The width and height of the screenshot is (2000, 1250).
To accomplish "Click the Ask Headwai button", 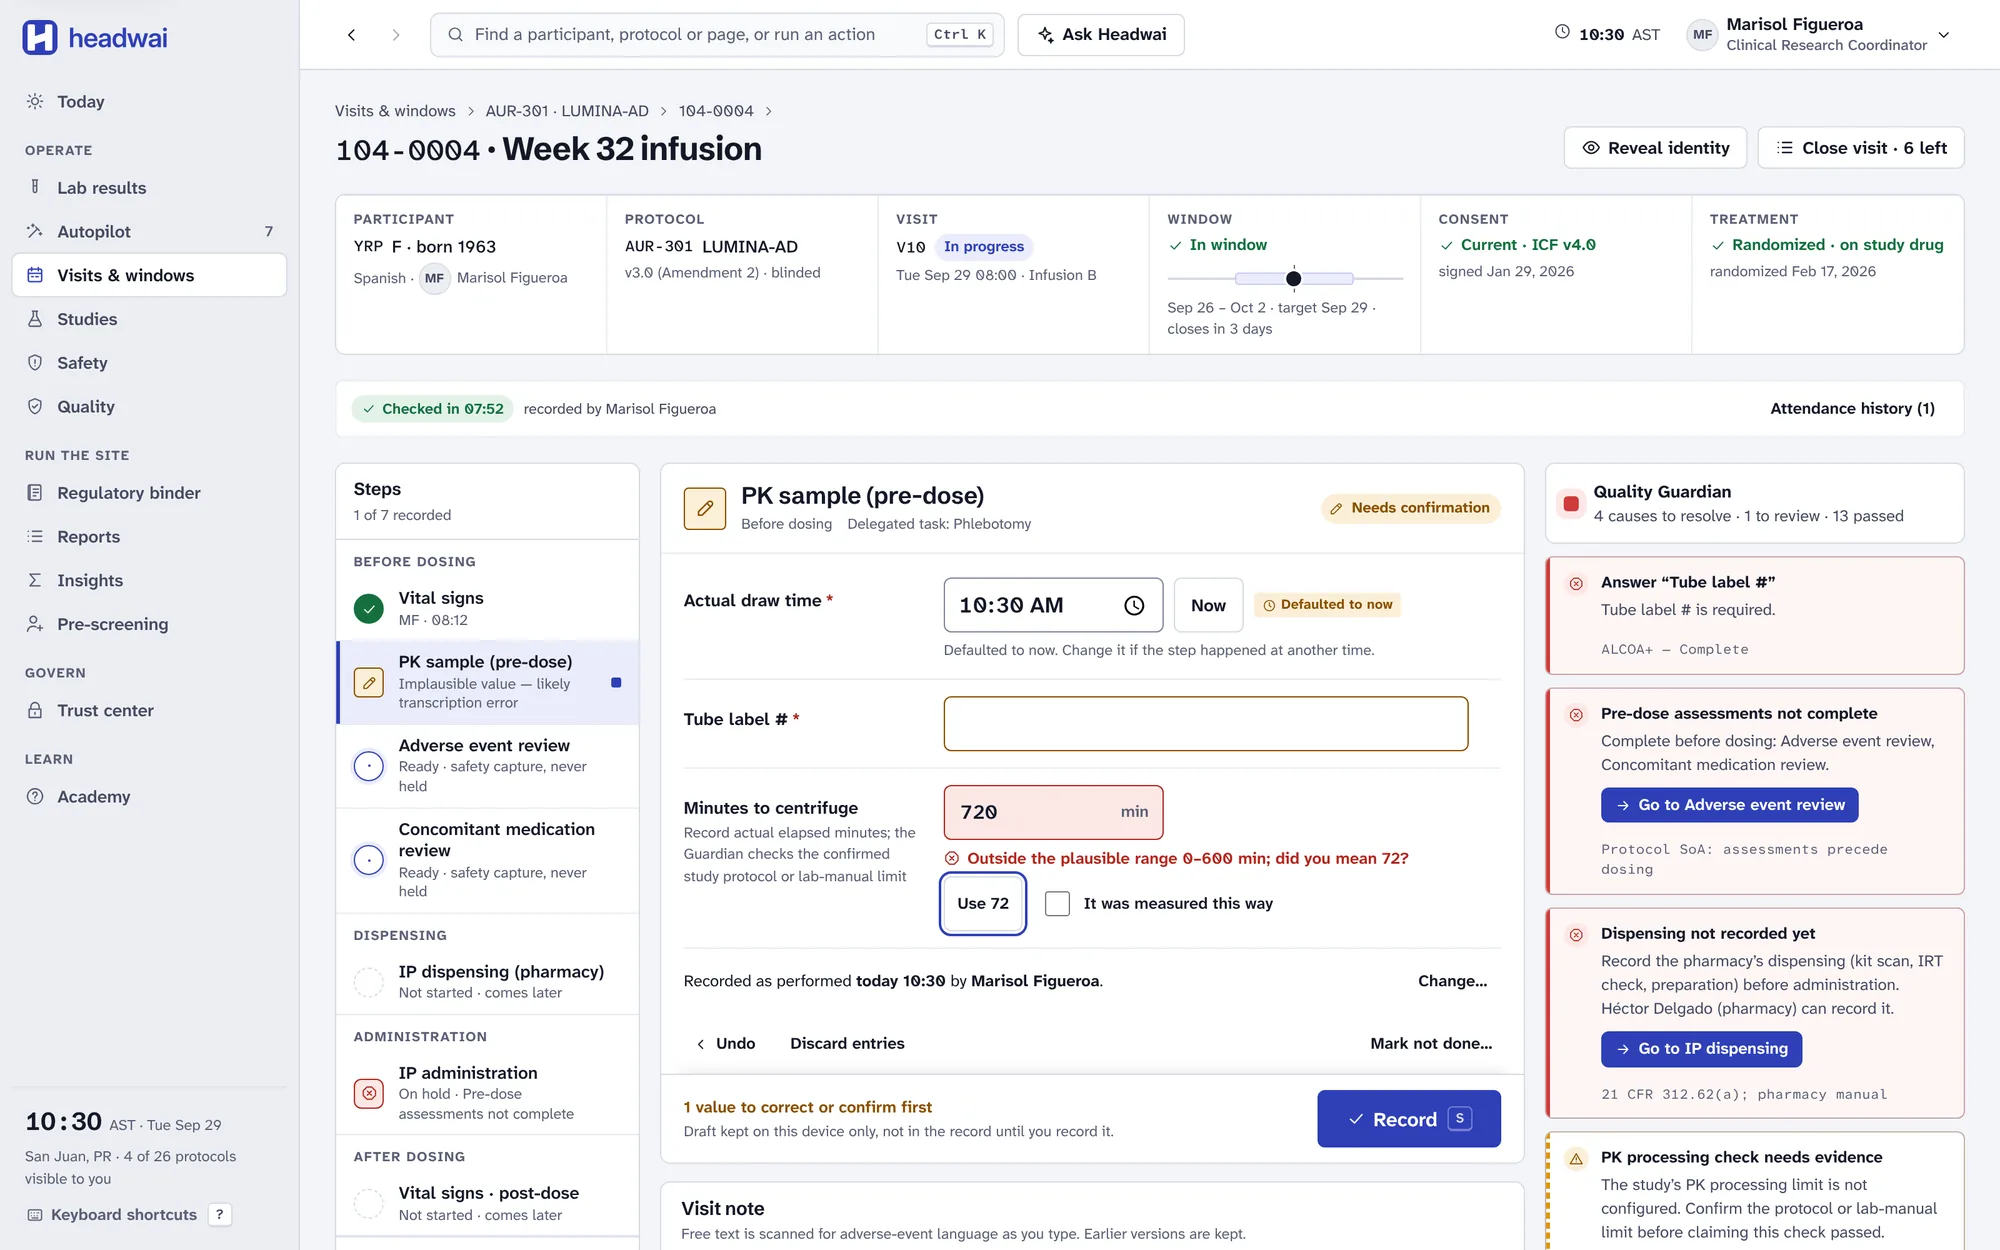I will (1101, 35).
